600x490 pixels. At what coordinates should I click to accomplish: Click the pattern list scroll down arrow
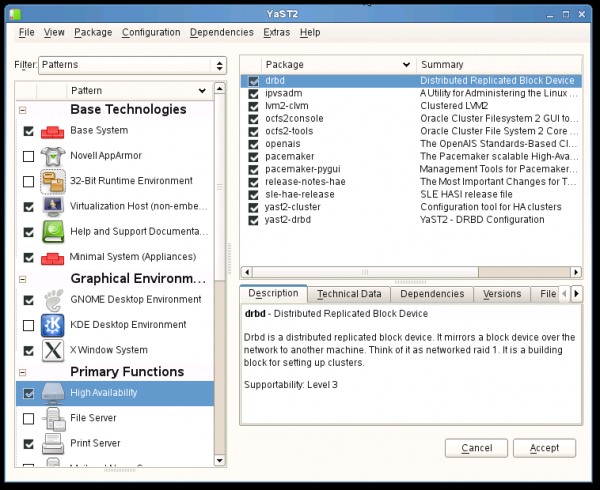click(x=220, y=460)
